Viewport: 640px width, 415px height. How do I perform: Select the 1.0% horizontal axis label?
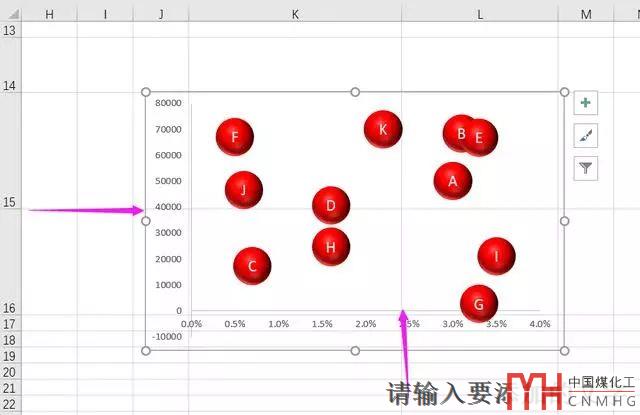279,324
